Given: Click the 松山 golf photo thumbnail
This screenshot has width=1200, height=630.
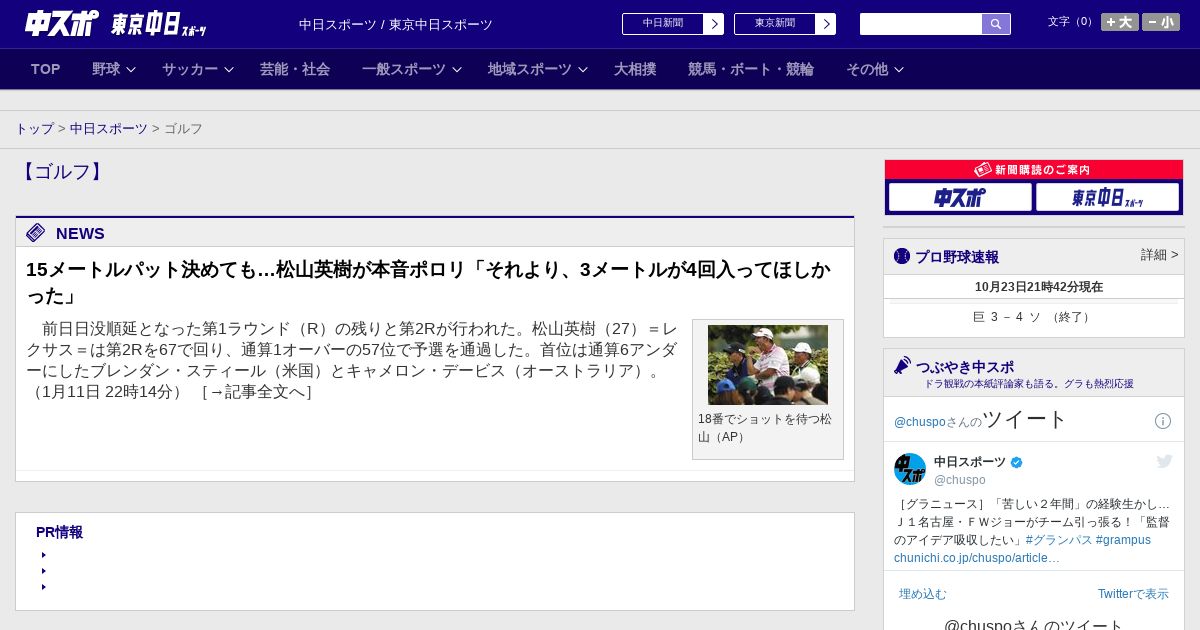Looking at the screenshot, I should [x=768, y=365].
